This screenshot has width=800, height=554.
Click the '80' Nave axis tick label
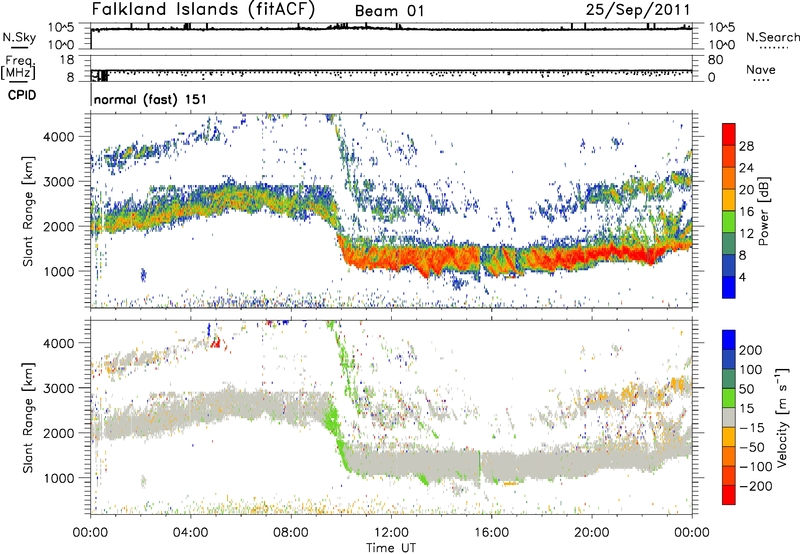[x=715, y=60]
